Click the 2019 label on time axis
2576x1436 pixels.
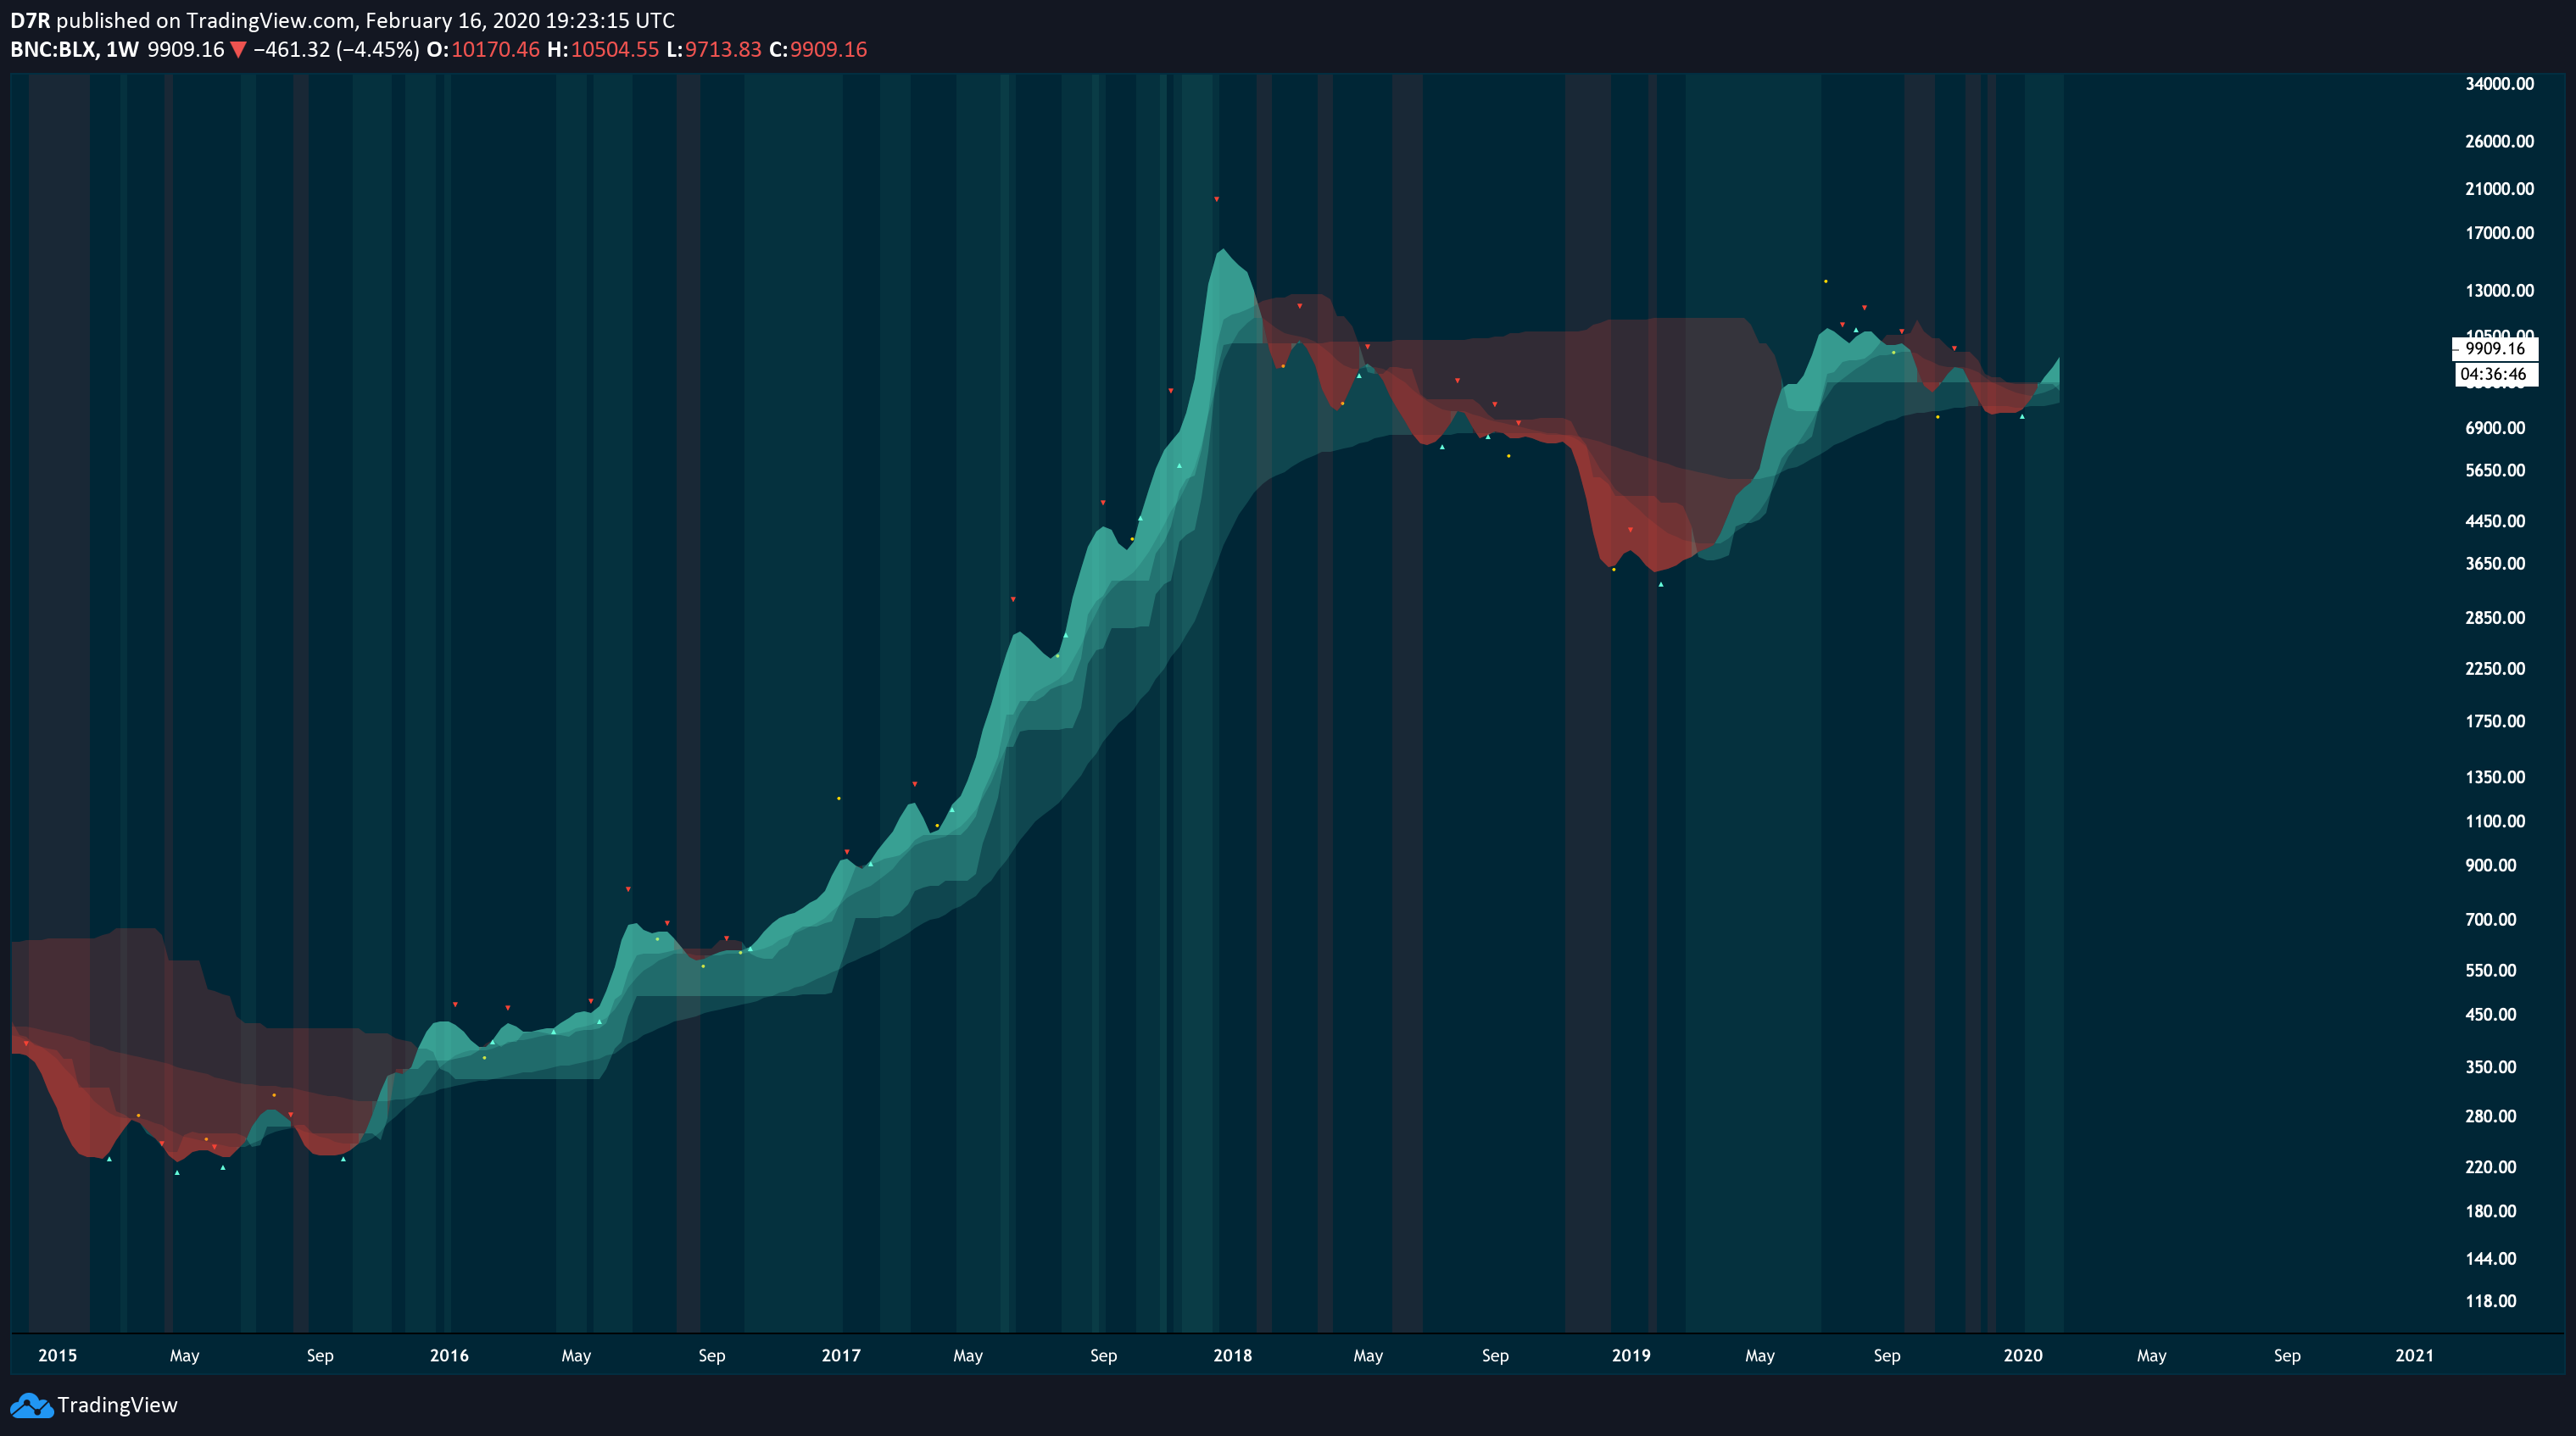tap(1631, 1356)
